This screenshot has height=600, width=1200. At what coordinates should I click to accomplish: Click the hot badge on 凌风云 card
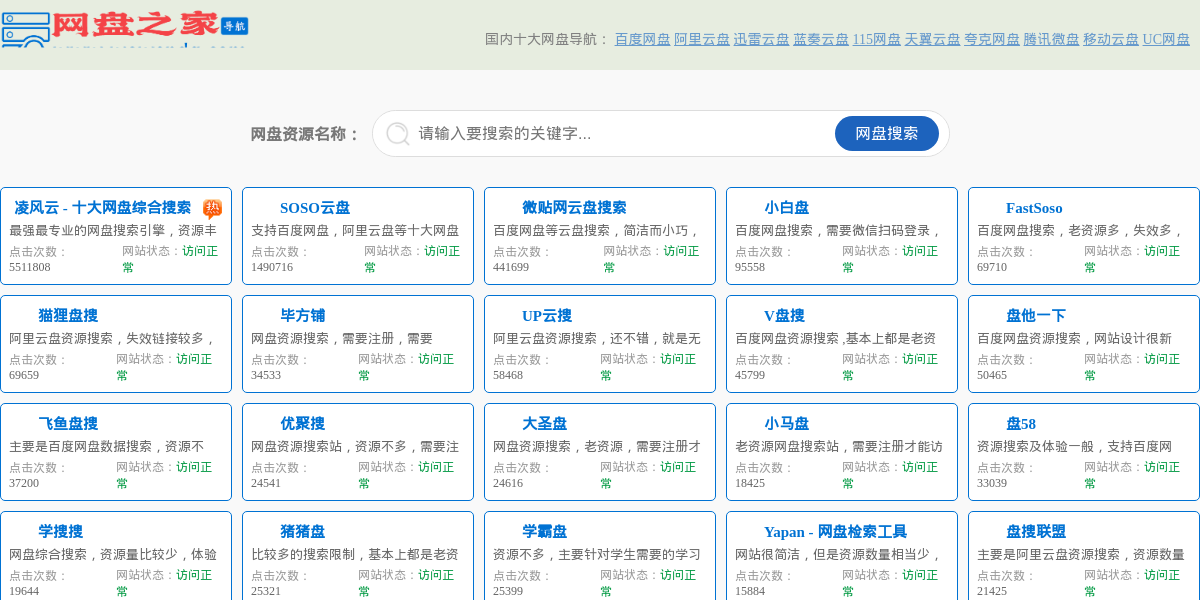click(x=212, y=208)
